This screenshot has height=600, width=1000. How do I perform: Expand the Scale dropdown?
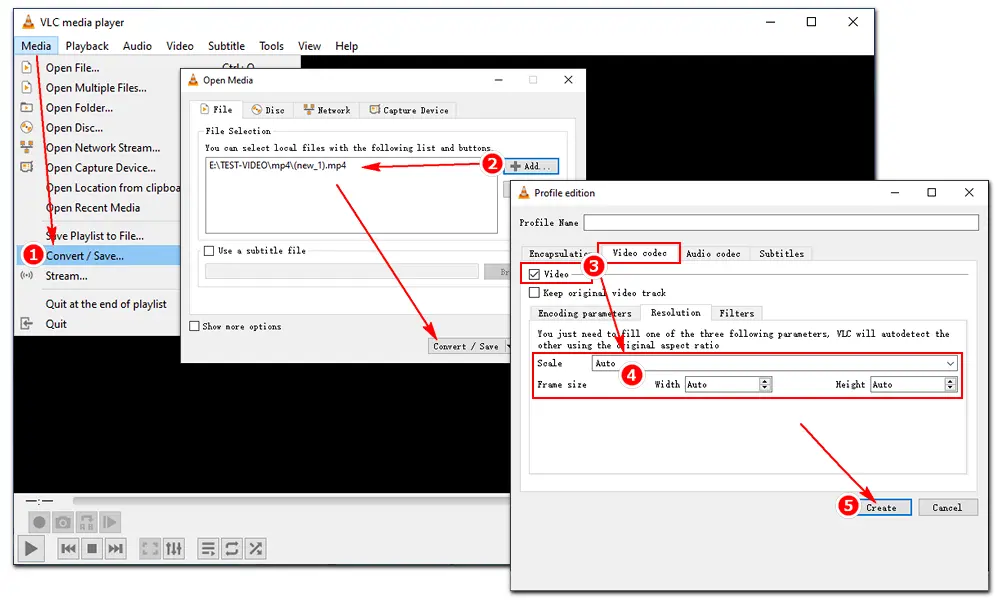click(950, 363)
